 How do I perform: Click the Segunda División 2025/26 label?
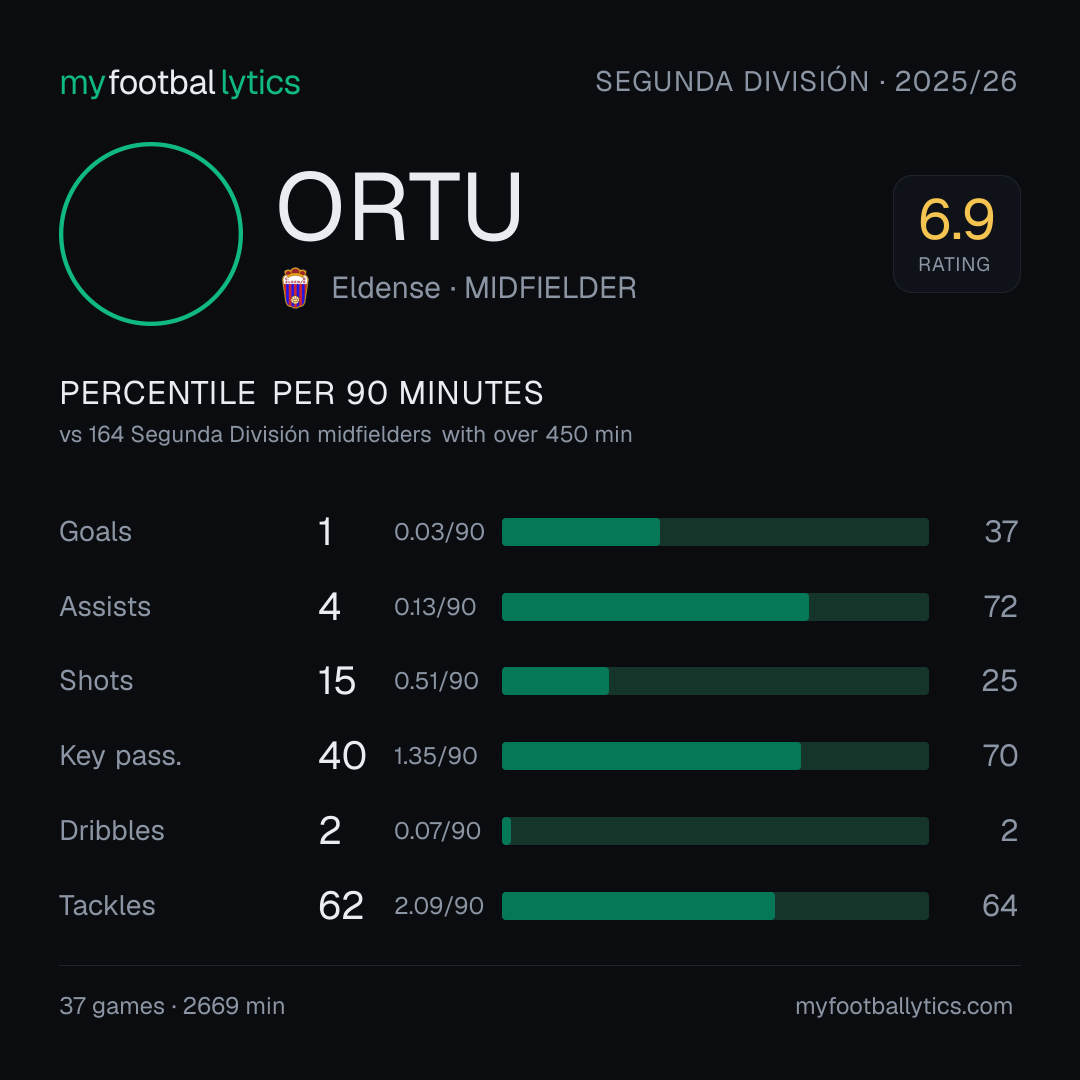pyautogui.click(x=806, y=82)
